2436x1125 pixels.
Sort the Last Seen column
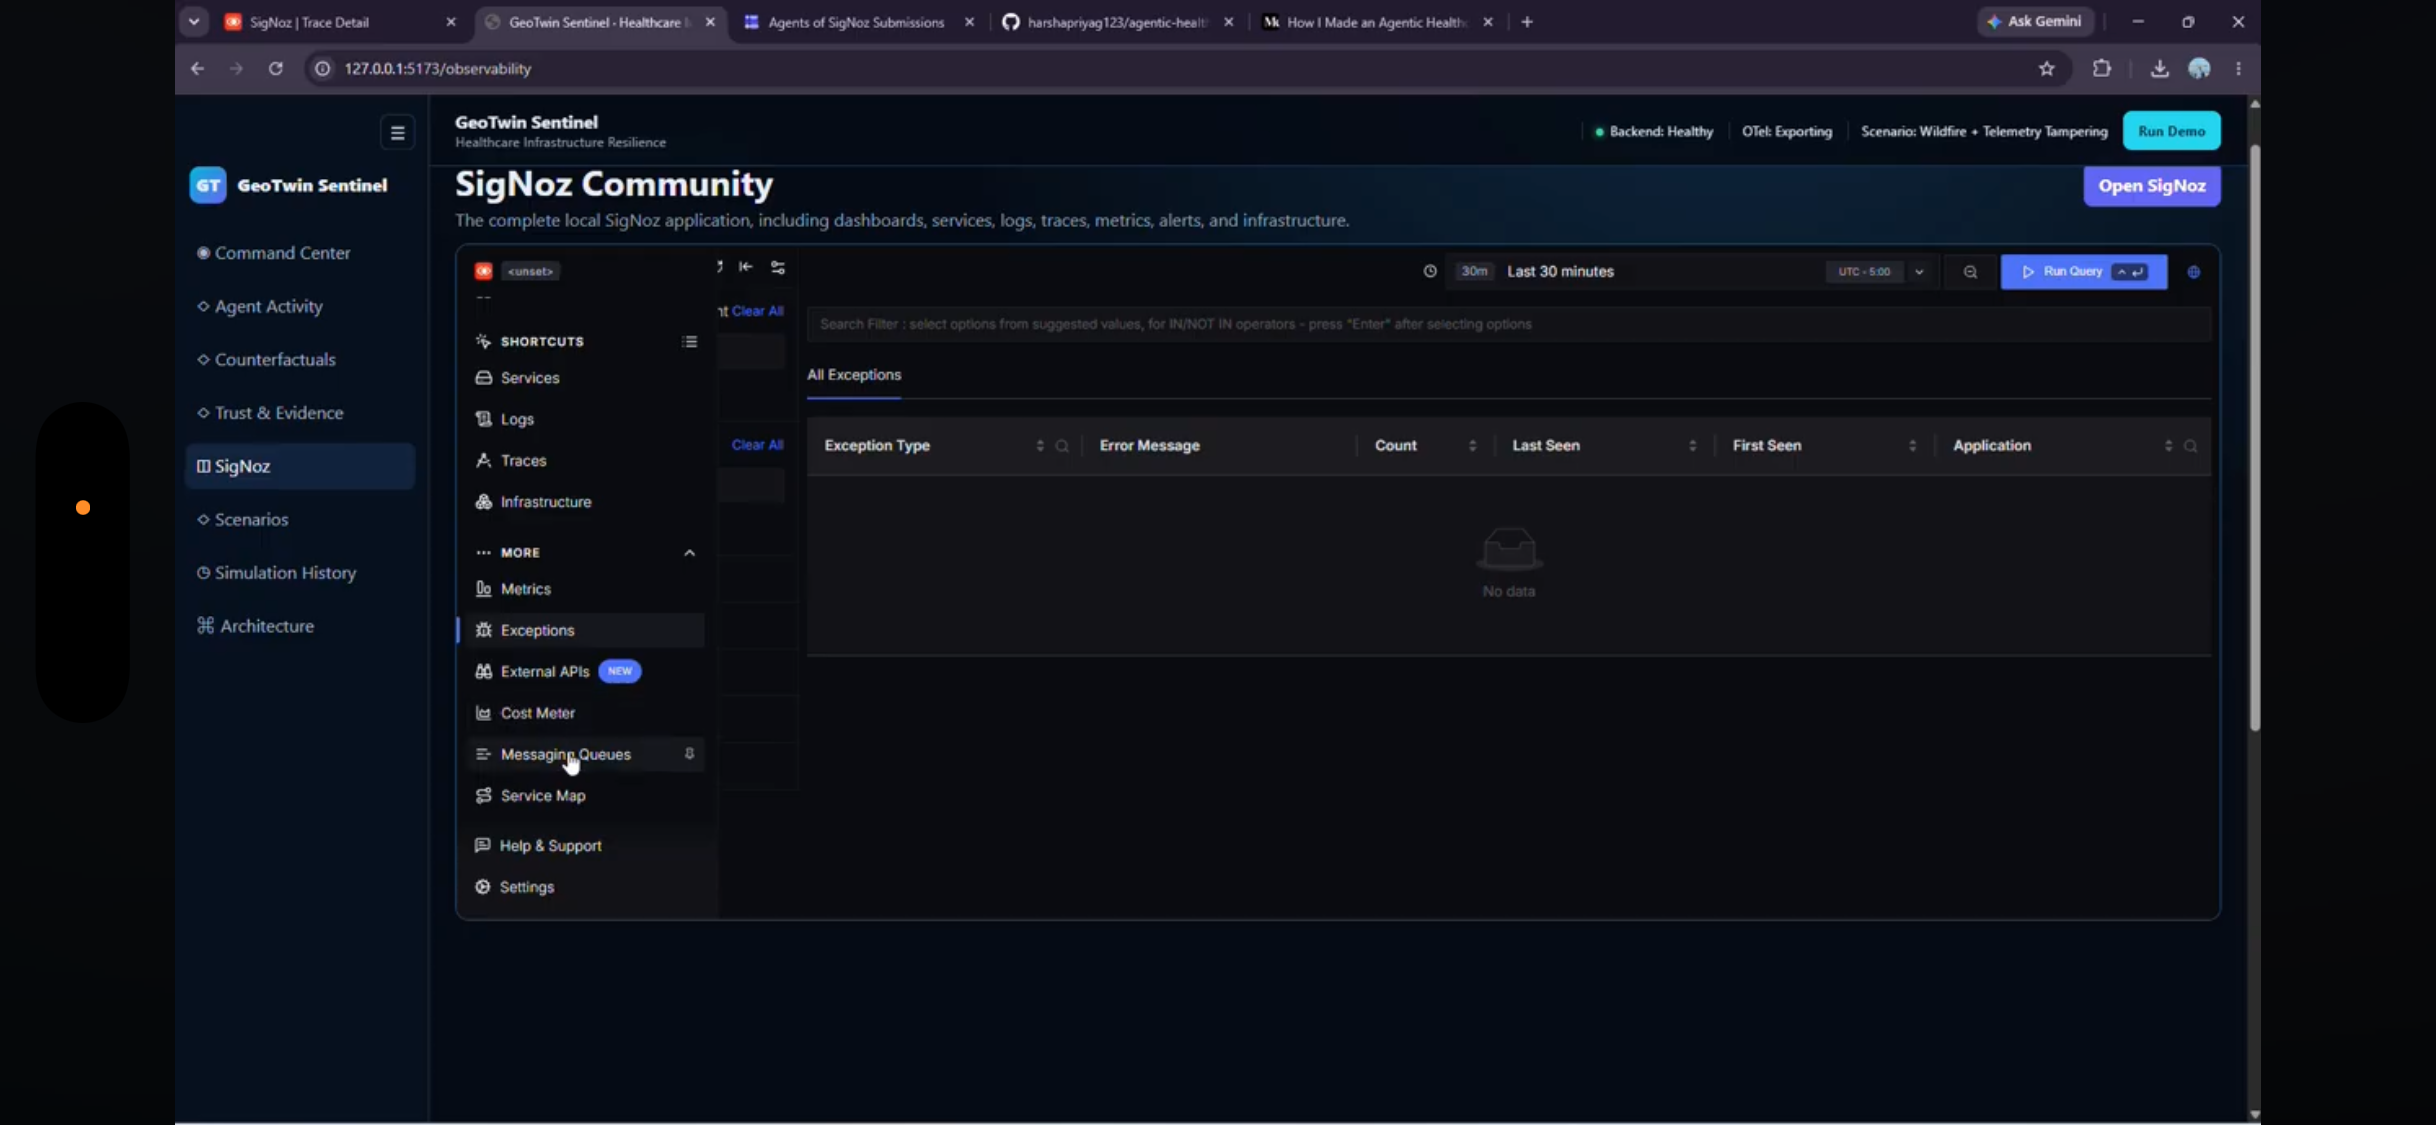coord(1692,446)
